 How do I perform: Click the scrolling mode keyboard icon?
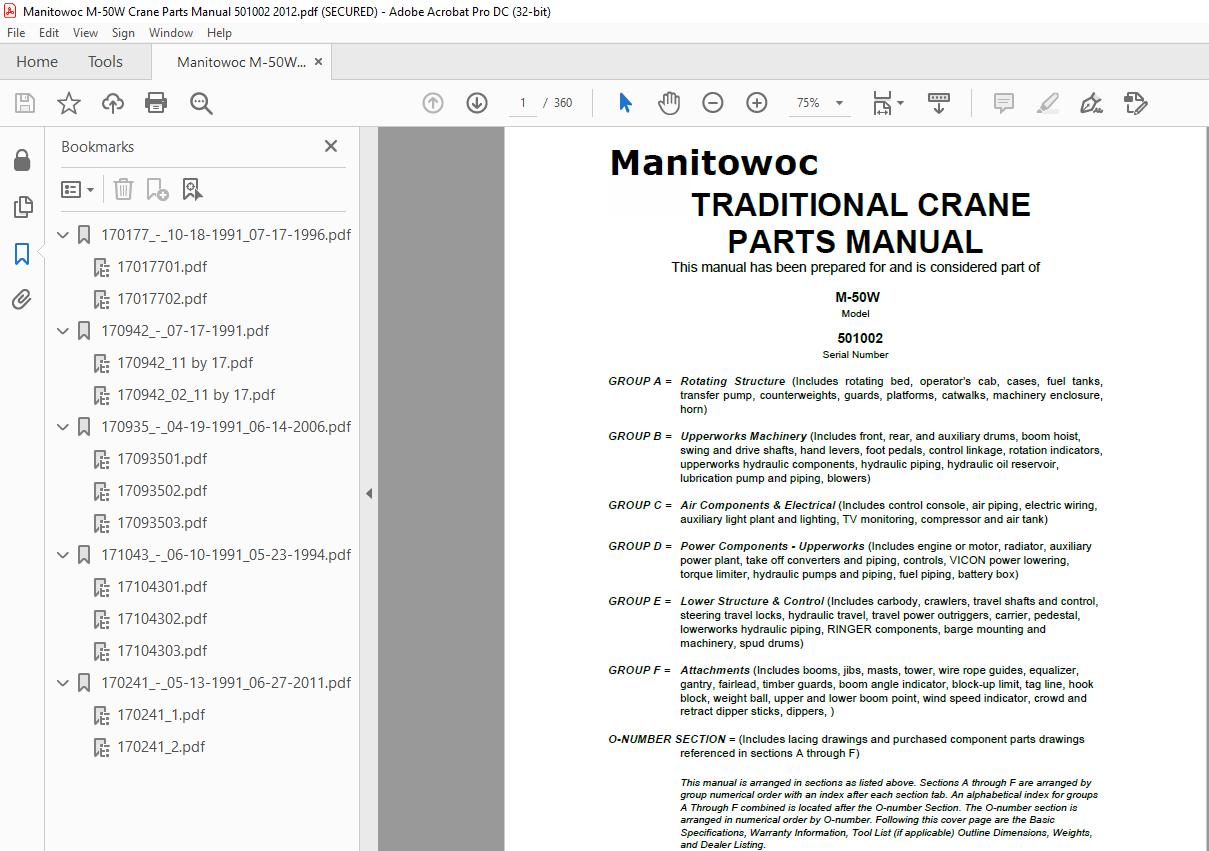(x=939, y=103)
